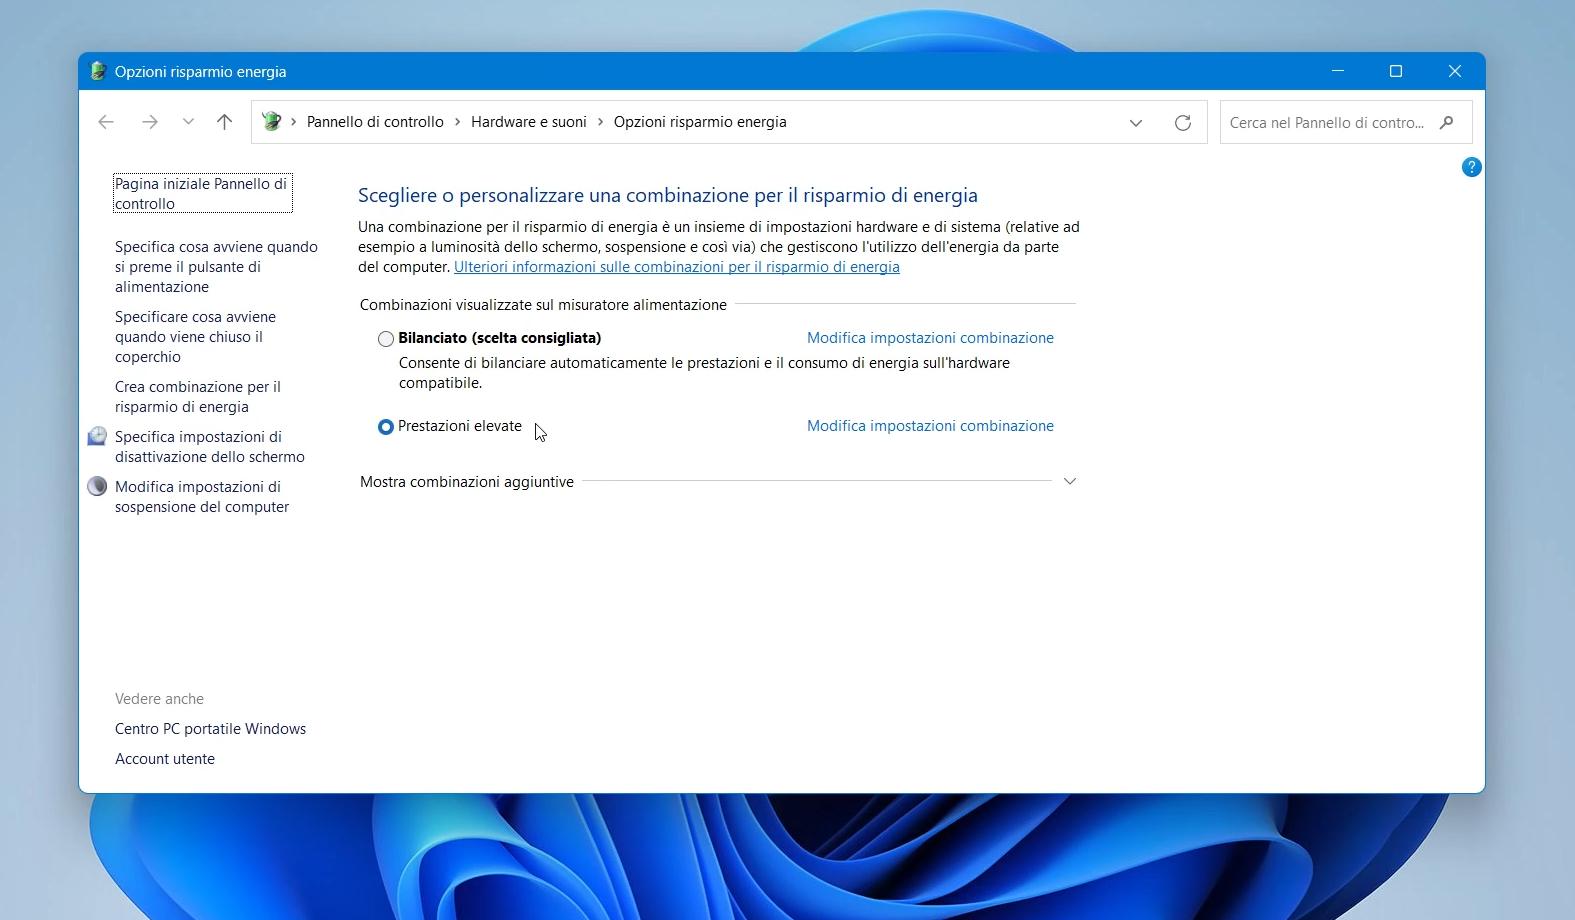Select the Prestazioni elevate radio button
Viewport: 1575px width, 920px height.
tap(386, 427)
